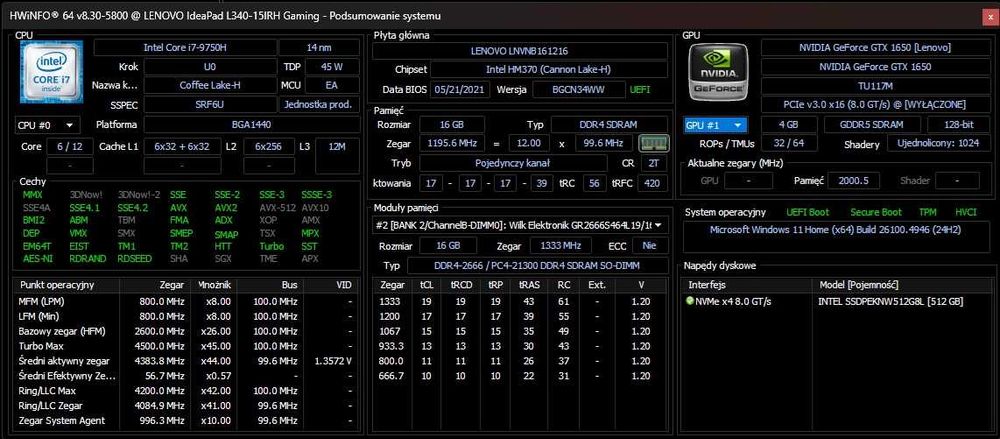Screen dimensions: 1000x439
Task: Click the tCL column header
Action: 425,285
